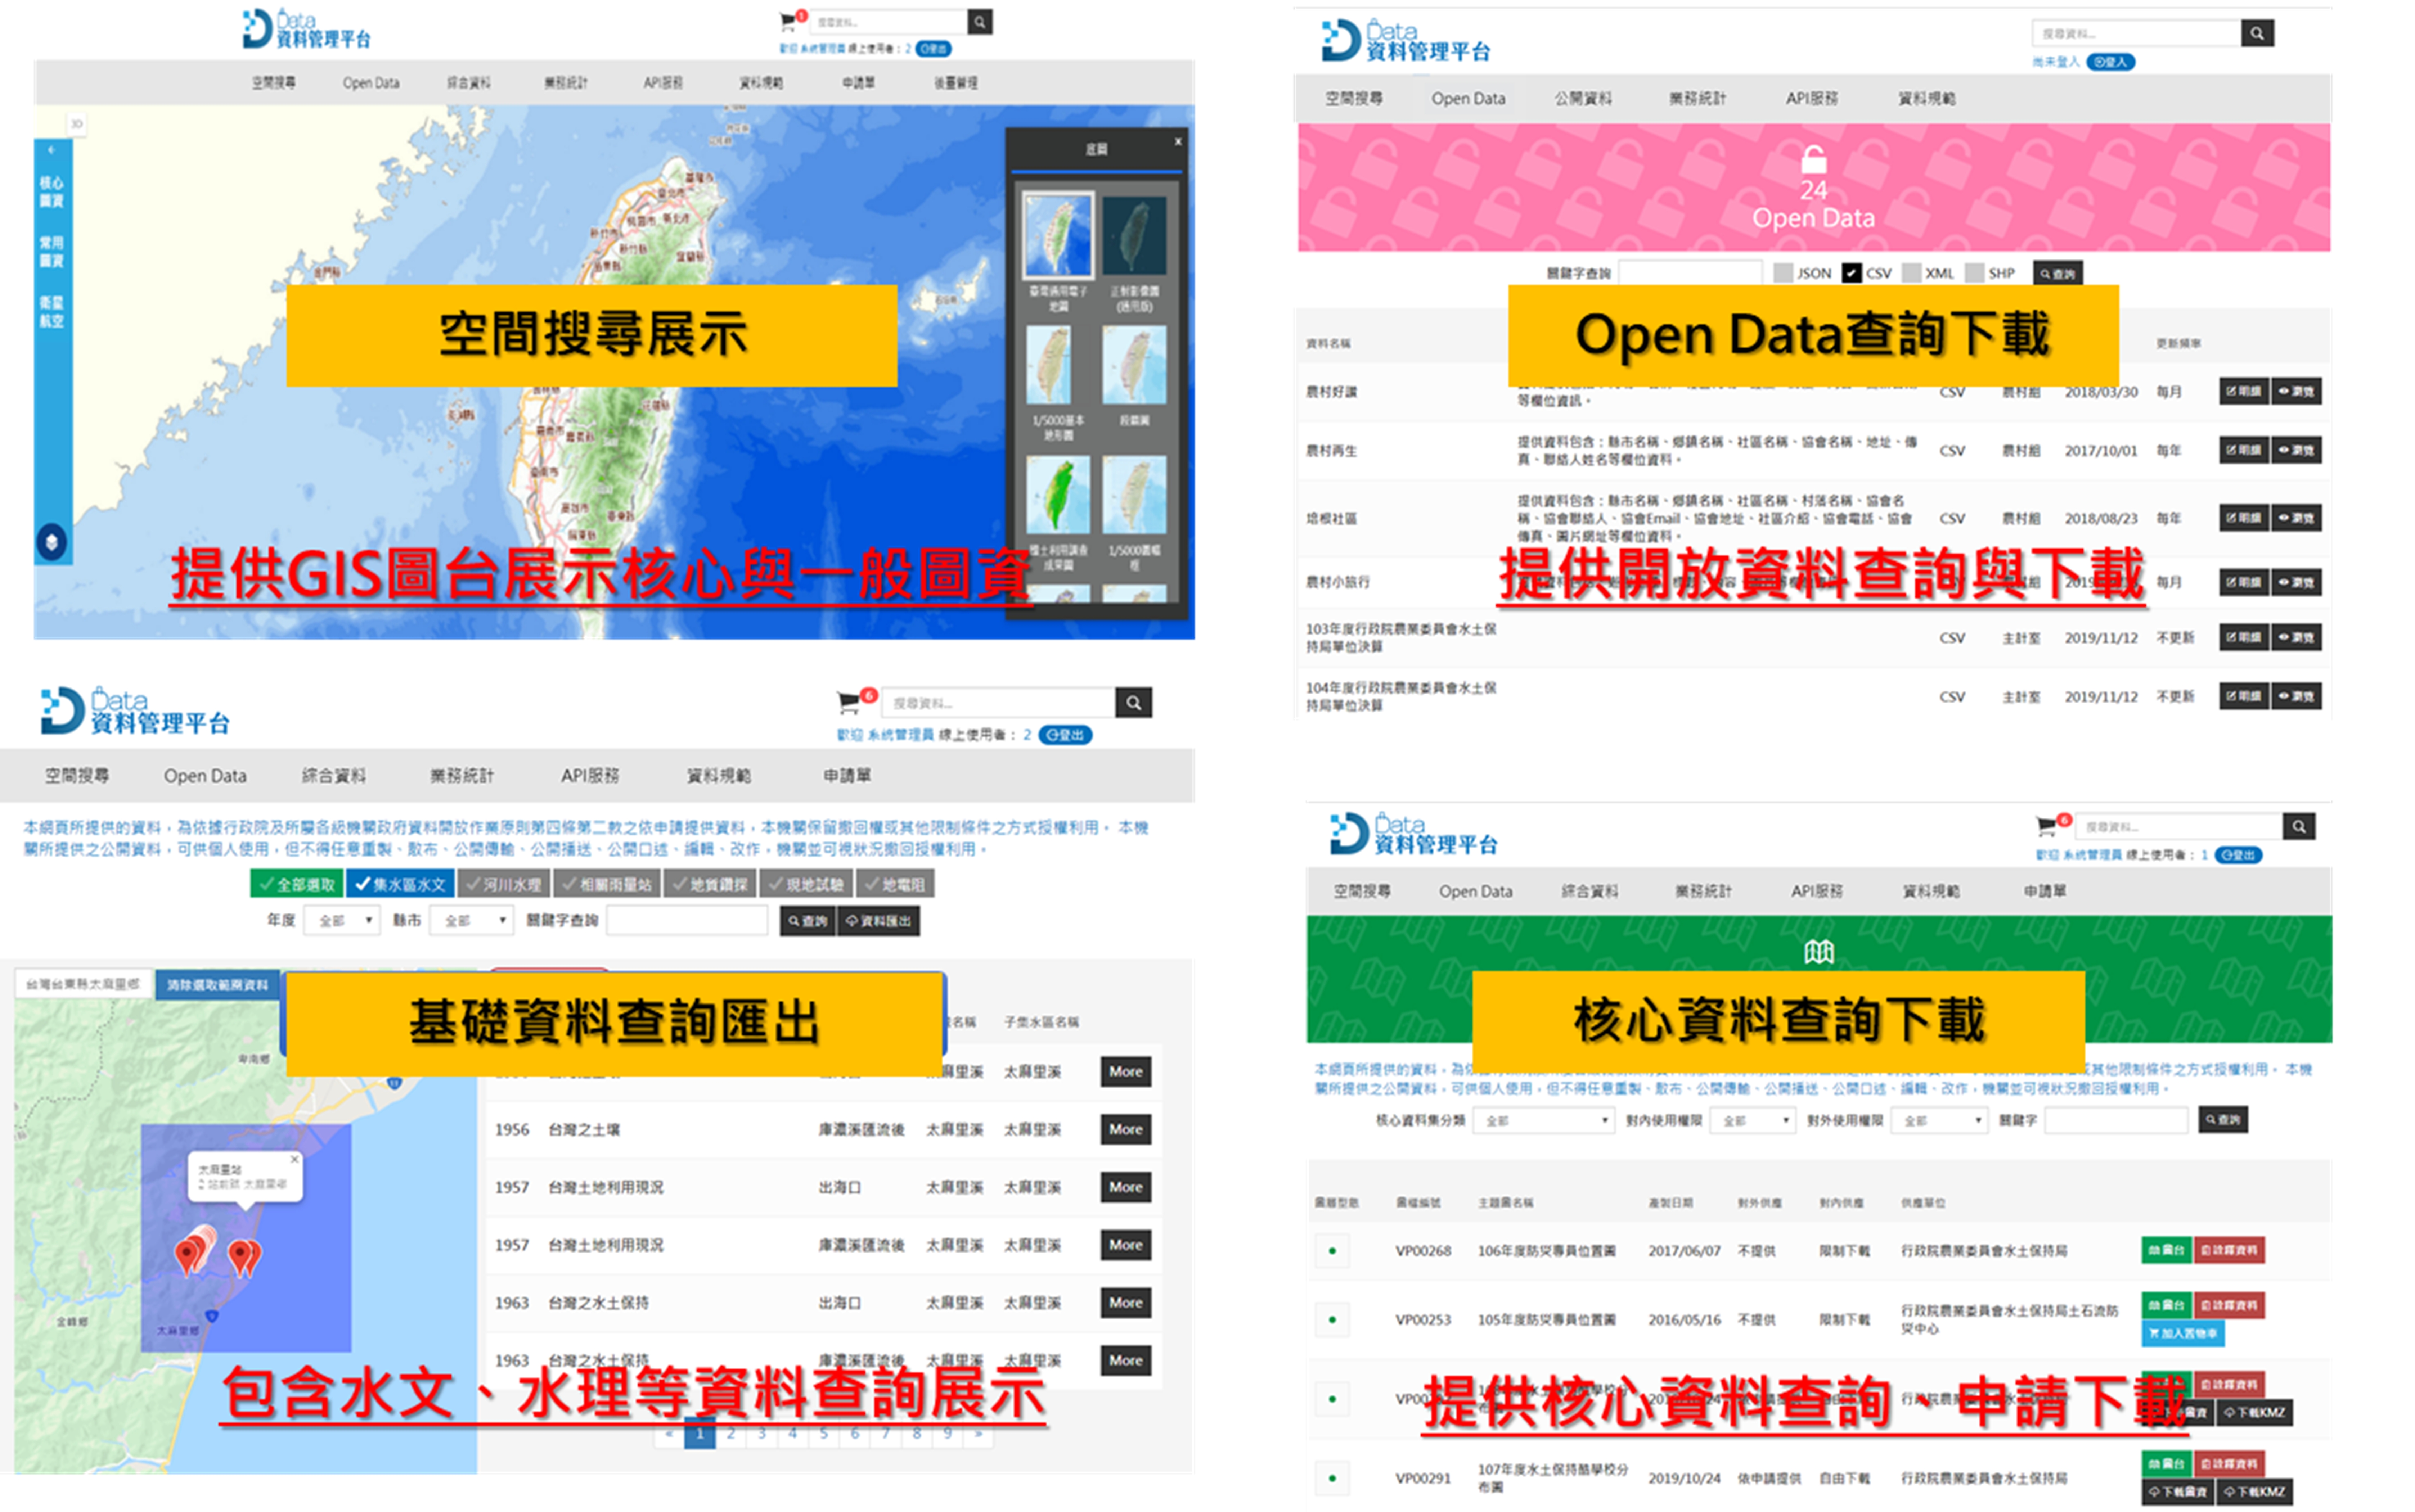
Task: Click 查詢 button next to SHP checkbox
Action: click(2058, 274)
